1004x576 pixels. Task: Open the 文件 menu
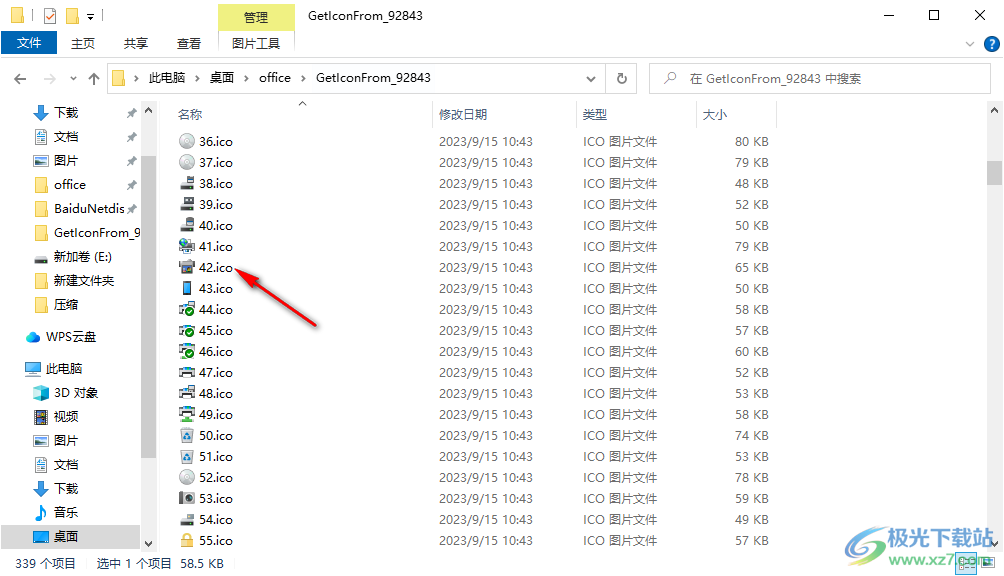point(29,43)
